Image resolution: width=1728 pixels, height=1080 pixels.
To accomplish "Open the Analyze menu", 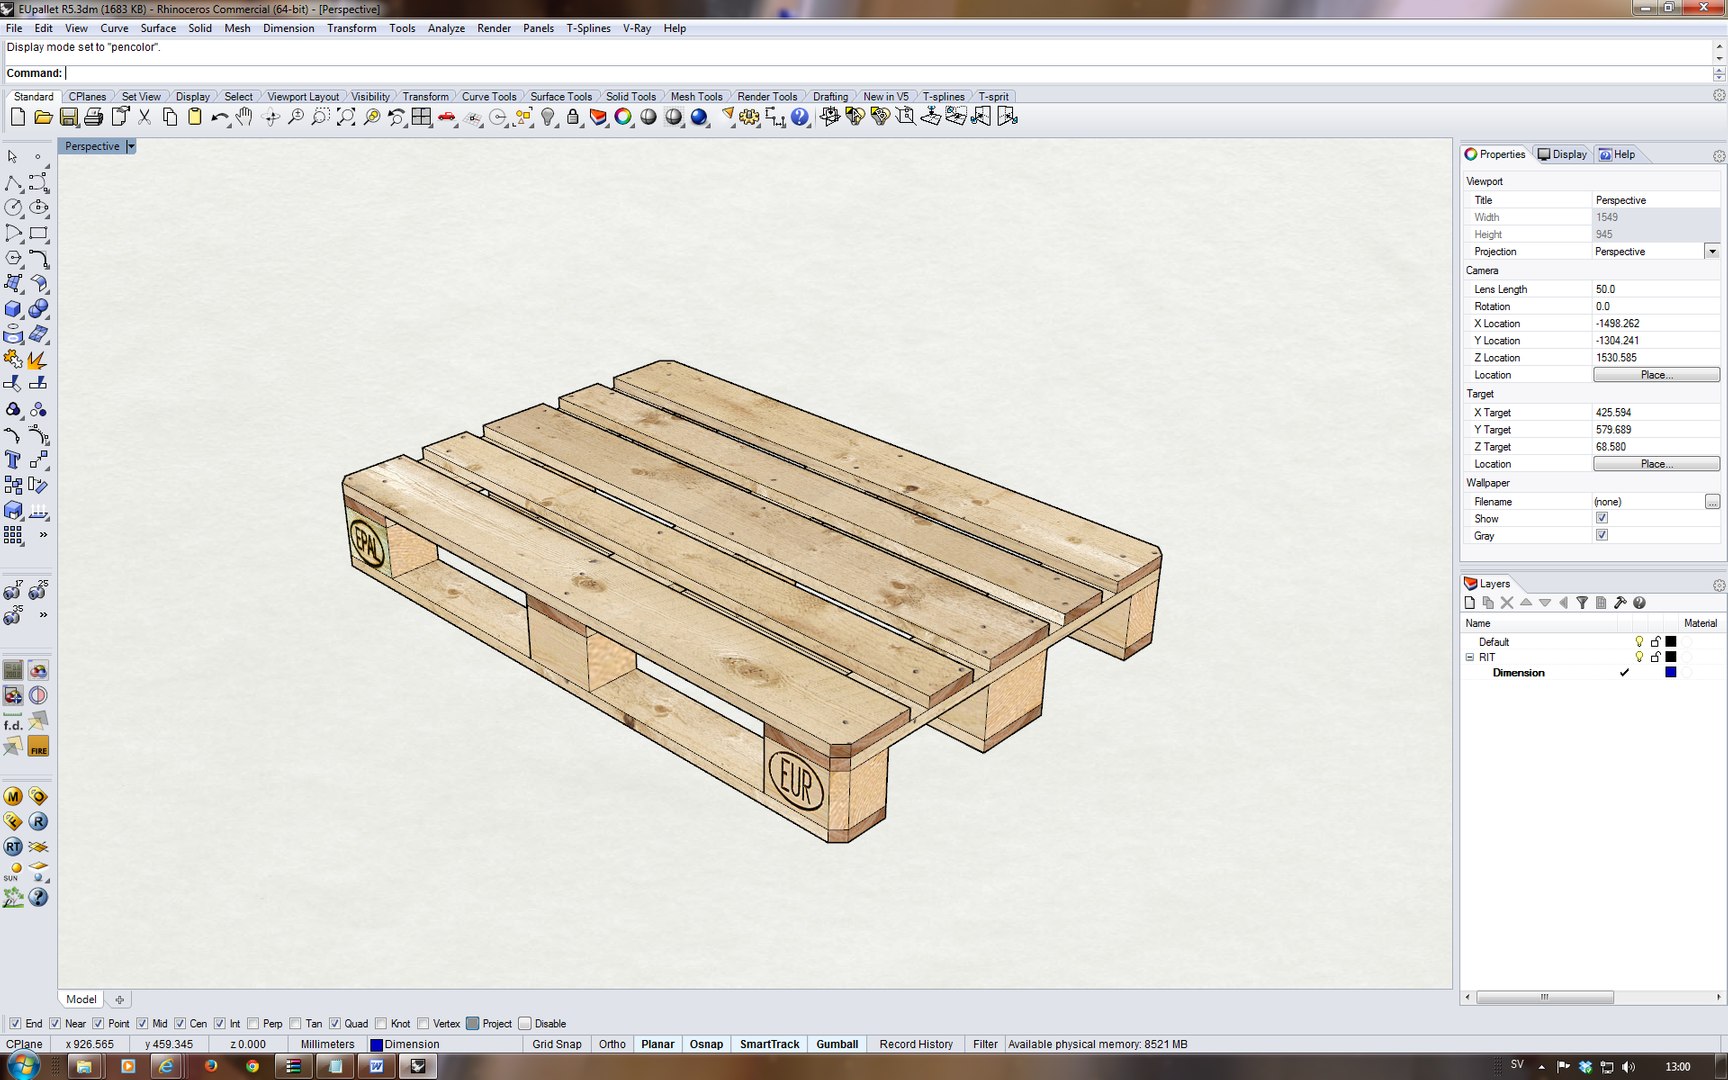I will click(446, 28).
